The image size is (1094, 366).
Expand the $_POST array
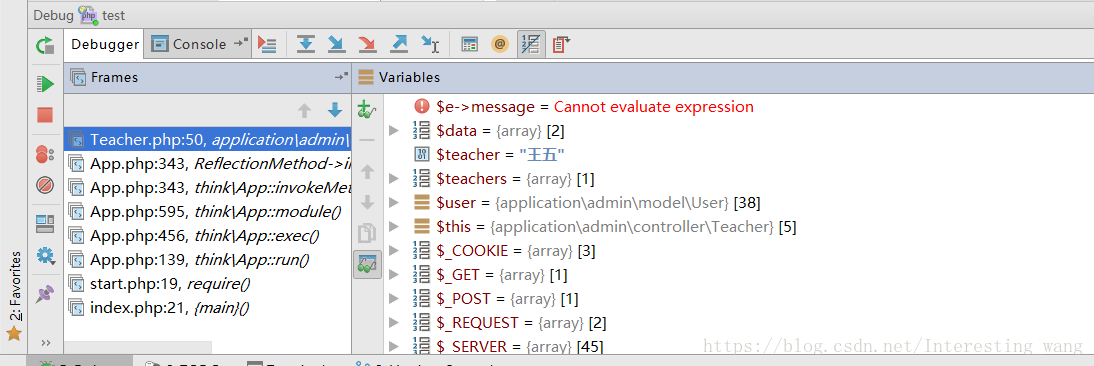click(x=394, y=298)
